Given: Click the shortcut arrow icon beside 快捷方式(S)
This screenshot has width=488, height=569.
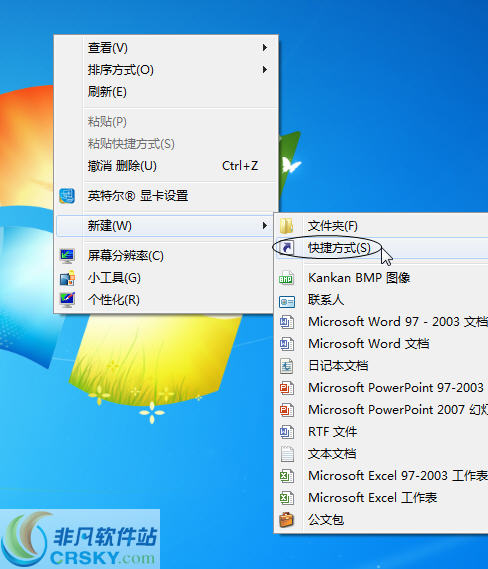Looking at the screenshot, I should (287, 248).
